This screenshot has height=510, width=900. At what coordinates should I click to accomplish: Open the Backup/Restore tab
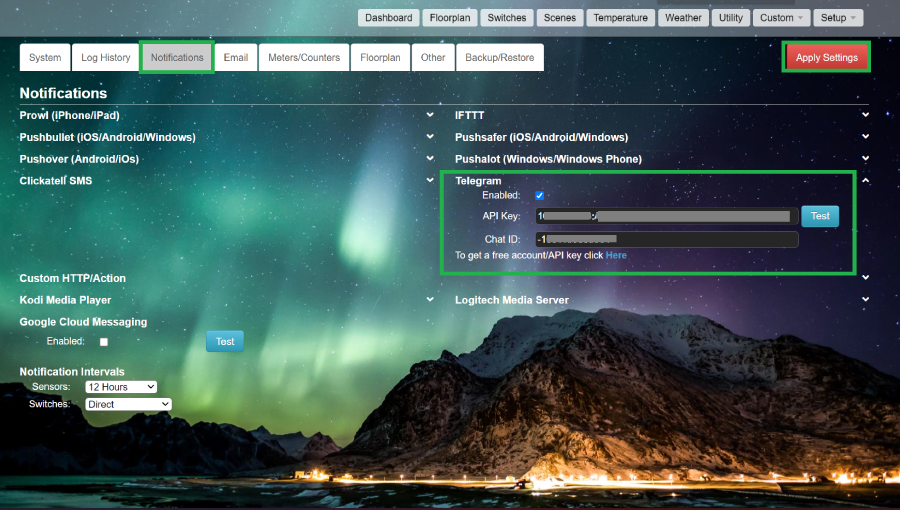coord(500,58)
